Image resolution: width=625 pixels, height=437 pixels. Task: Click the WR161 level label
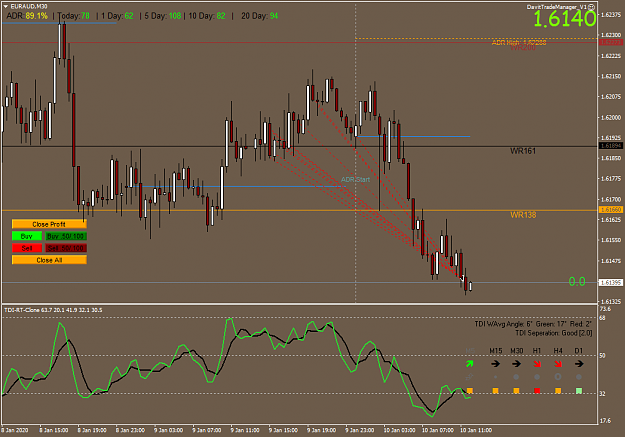coord(523,151)
